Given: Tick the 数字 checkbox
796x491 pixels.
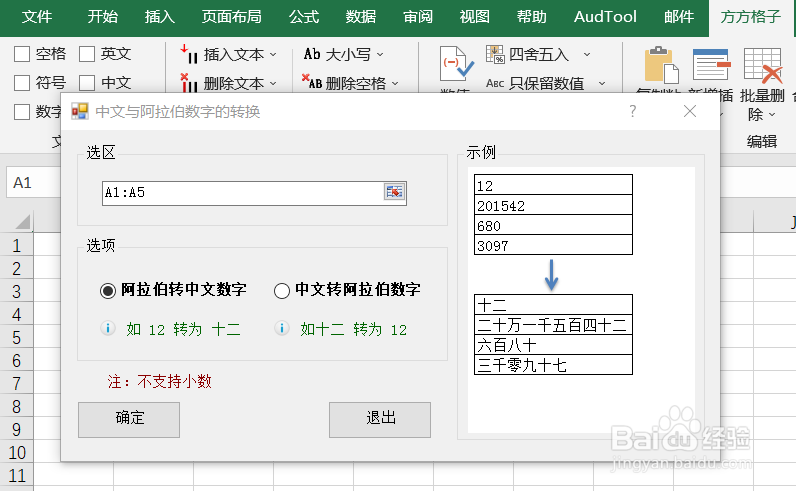Looking at the screenshot, I should pos(22,112).
